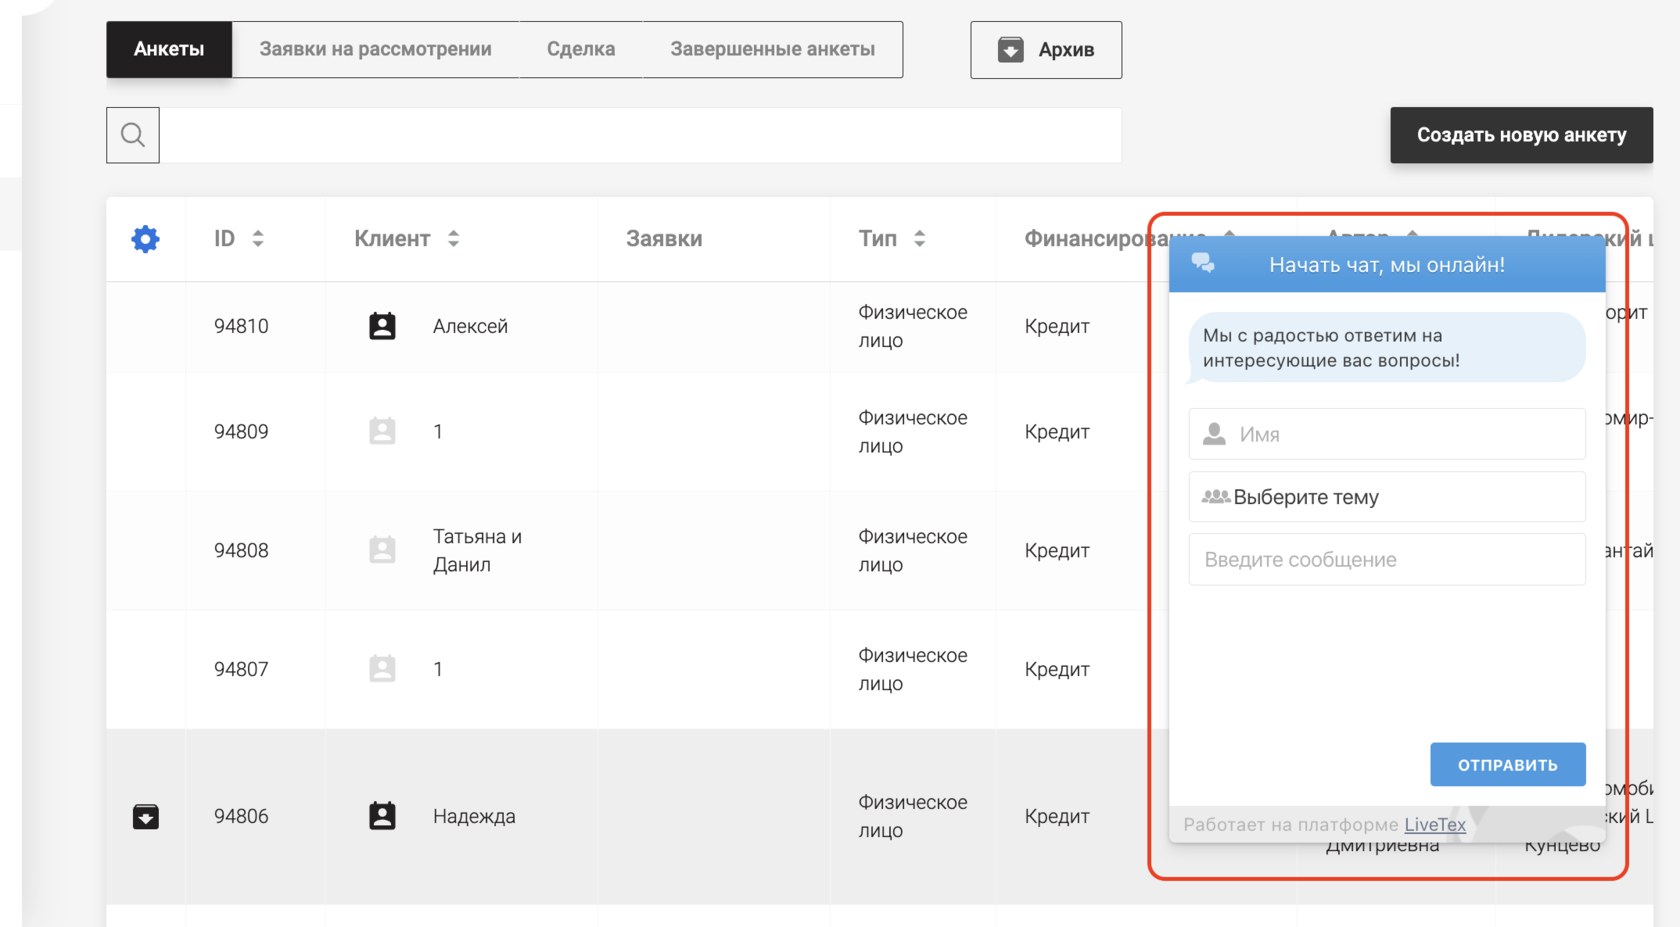Focus the Имя field in chat
1680x927 pixels.
pos(1400,434)
